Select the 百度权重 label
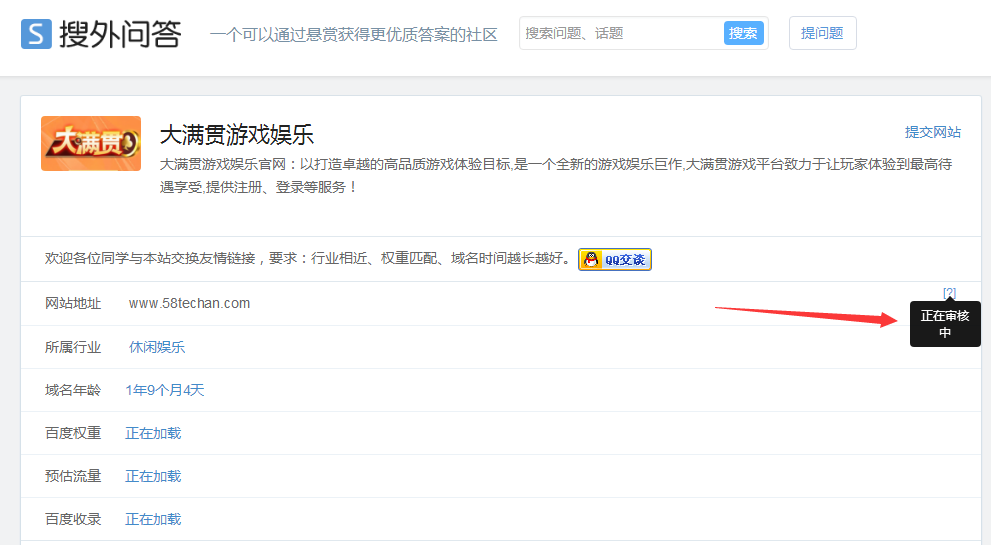Screen dimensions: 991x545 (73, 433)
